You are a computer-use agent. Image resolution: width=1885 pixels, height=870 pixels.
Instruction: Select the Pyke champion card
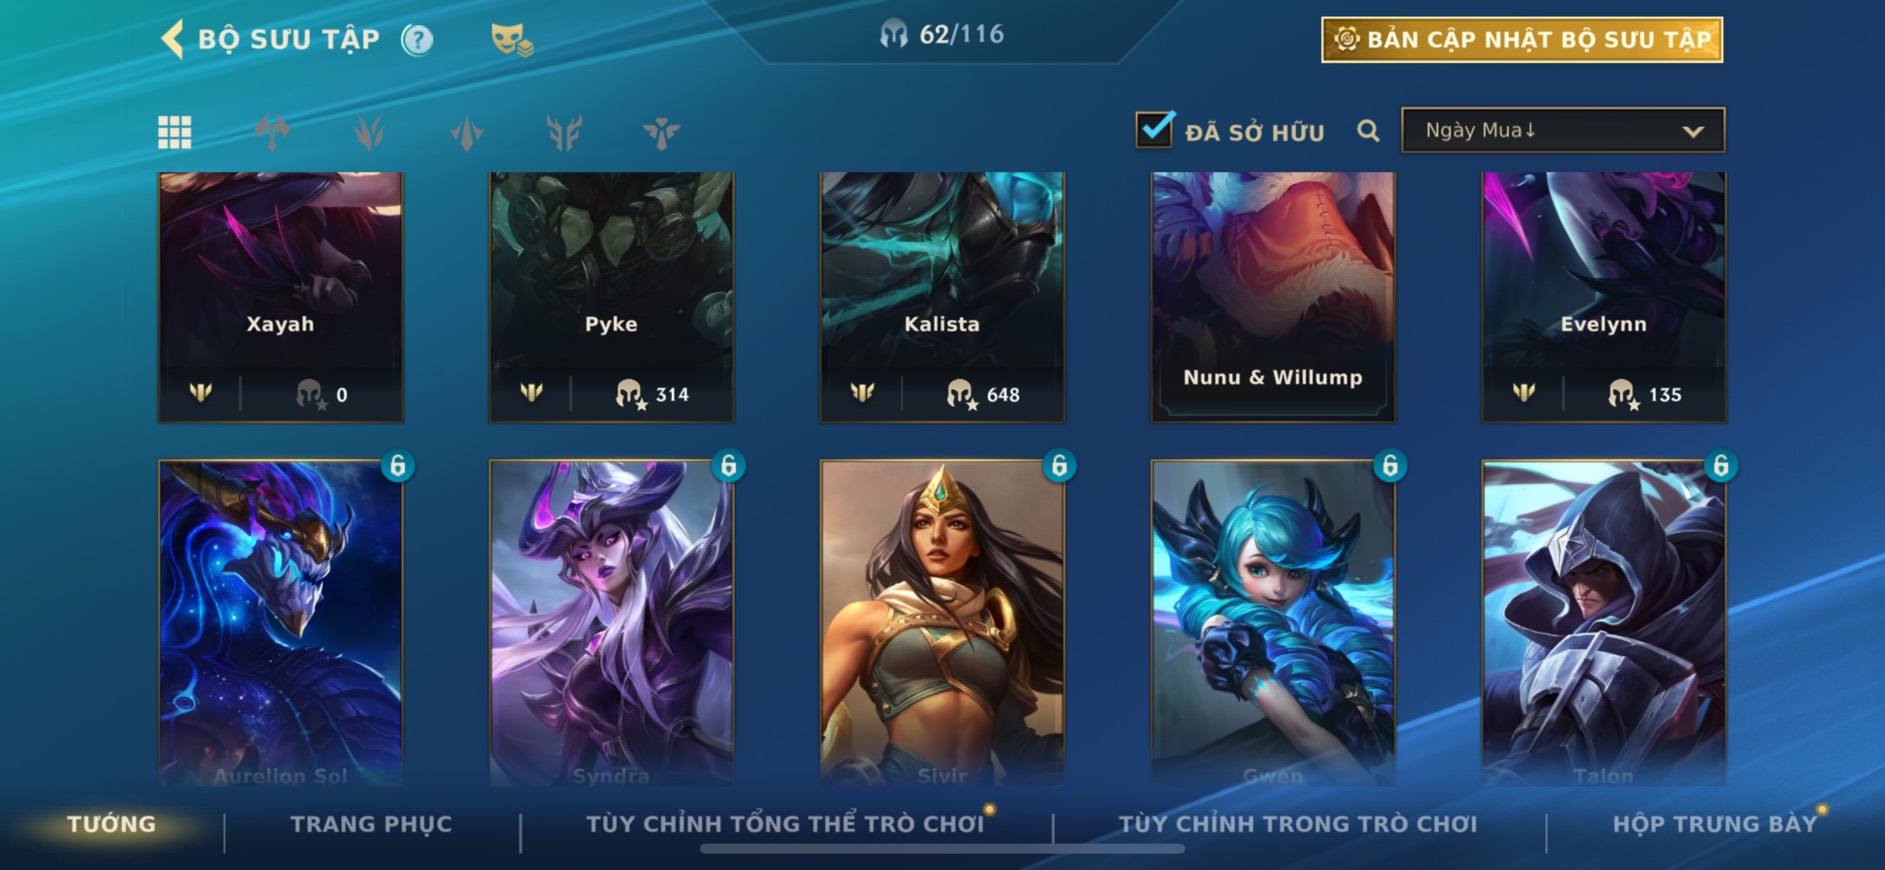[611, 297]
